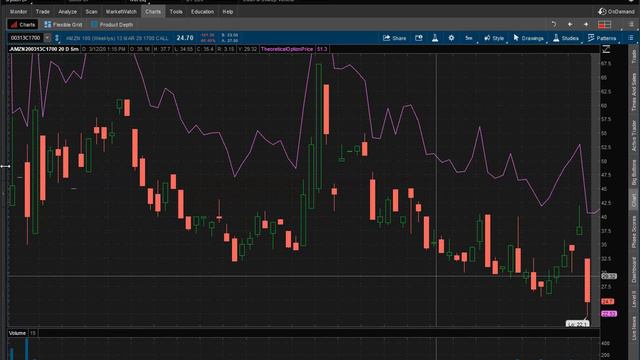Open the Drawings dropdown menu
Screen dimensions: 640x360
tap(529, 38)
